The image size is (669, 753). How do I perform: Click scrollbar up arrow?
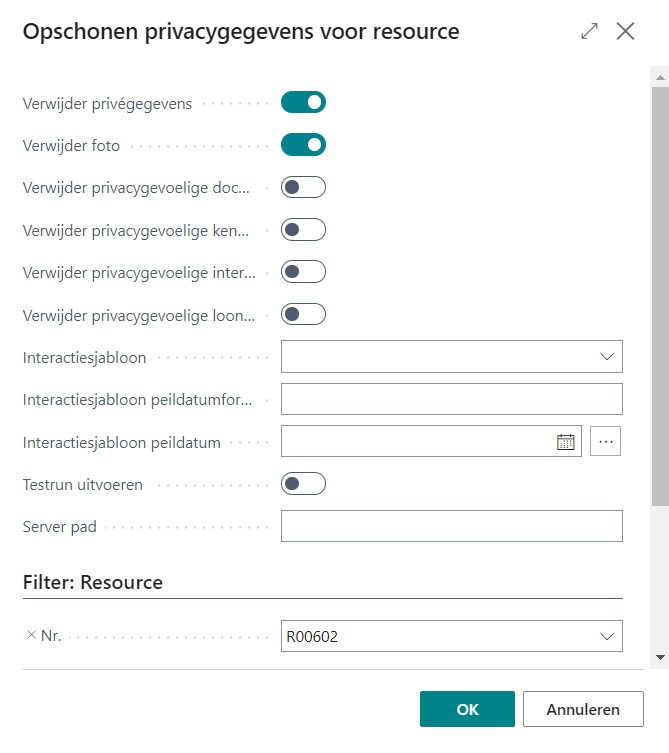(660, 76)
